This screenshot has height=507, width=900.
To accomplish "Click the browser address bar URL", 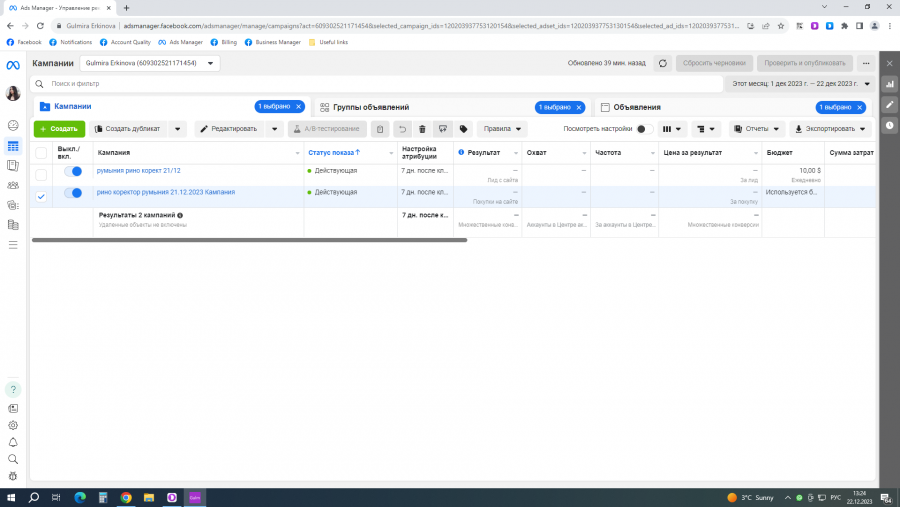I will pyautogui.click(x=430, y=26).
